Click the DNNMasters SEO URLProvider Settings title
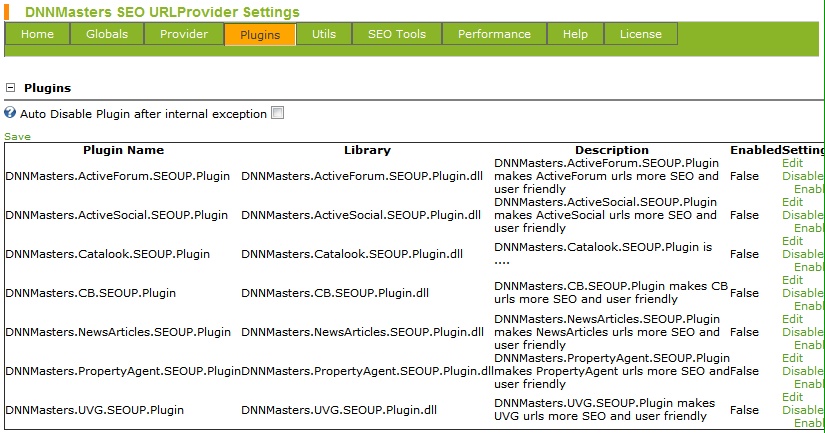This screenshot has height=433, width=825. 162,12
